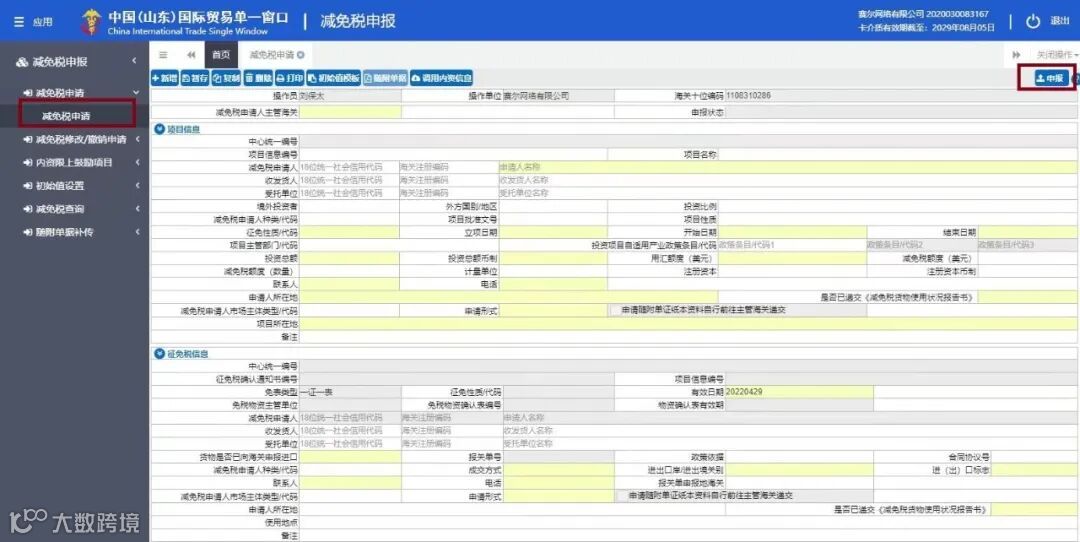Click the 征免性质/代码 field in 项目信息
The image size is (1080, 542).
349,232
